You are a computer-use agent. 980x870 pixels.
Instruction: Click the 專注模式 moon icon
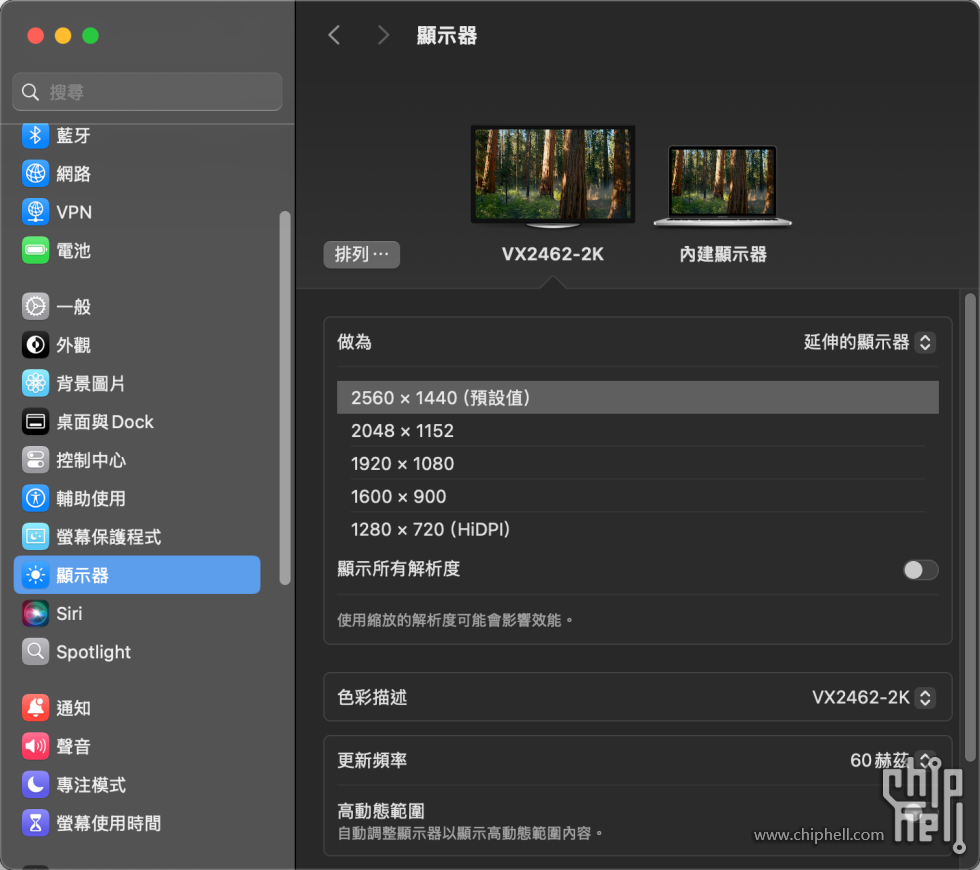tap(36, 785)
